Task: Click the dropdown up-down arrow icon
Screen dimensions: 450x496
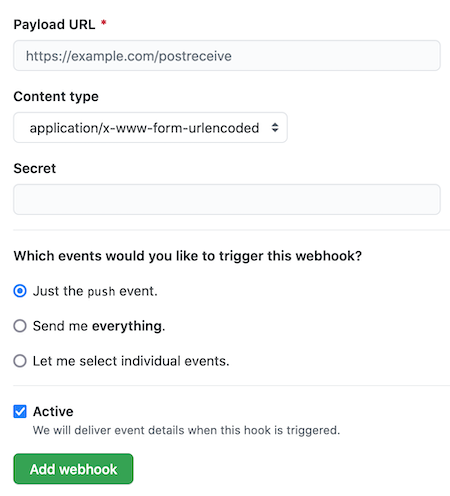Action: click(275, 127)
